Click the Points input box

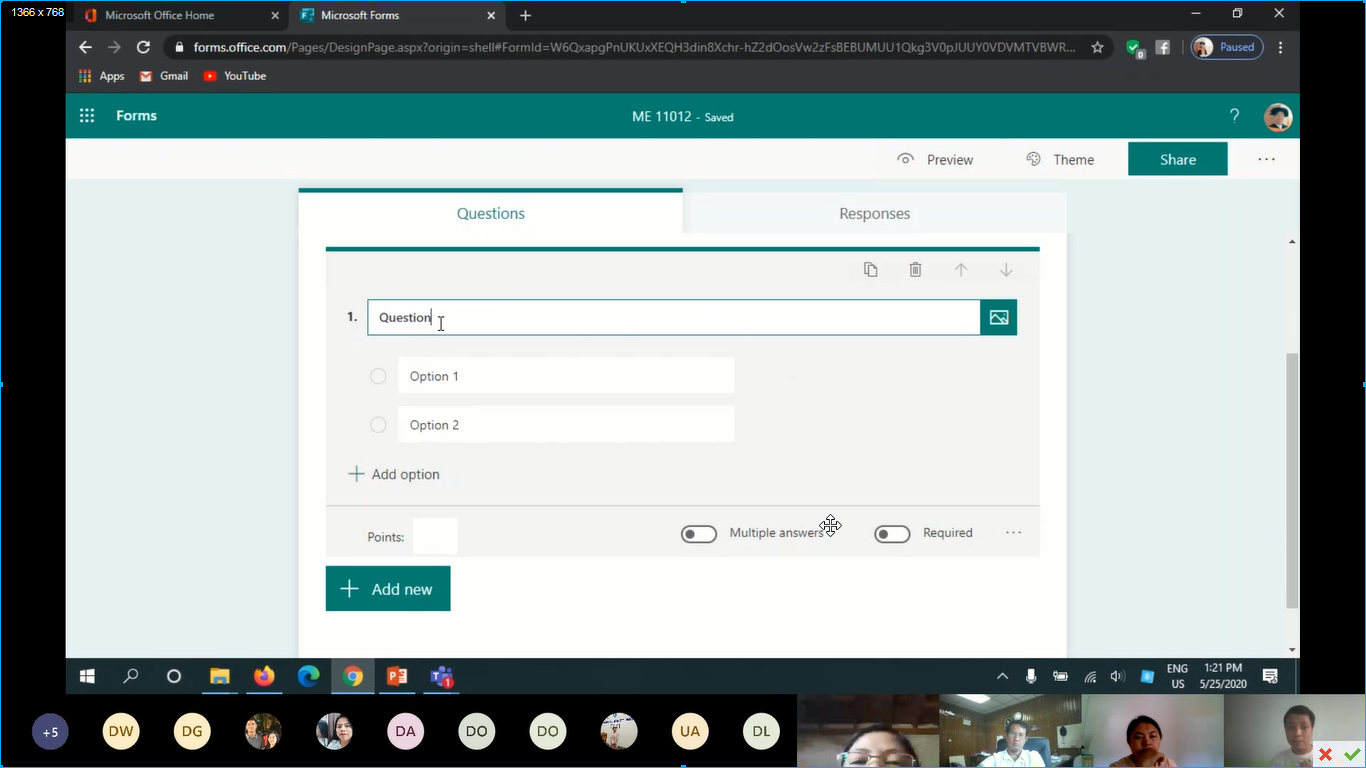click(x=435, y=536)
